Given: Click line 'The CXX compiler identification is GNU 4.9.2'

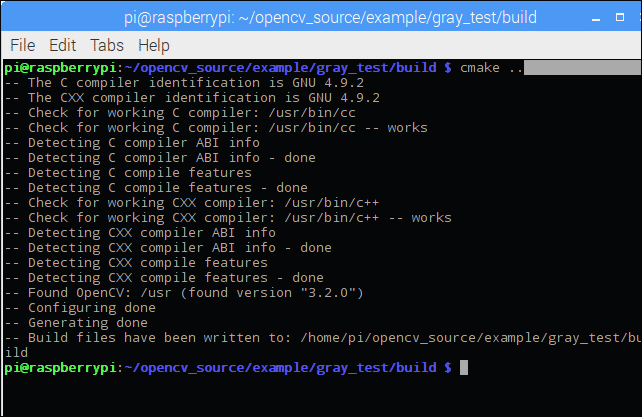Looking at the screenshot, I should coord(192,97).
